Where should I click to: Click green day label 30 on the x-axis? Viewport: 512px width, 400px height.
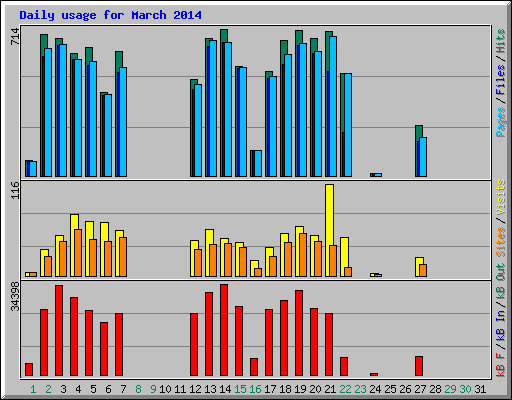[x=465, y=389]
